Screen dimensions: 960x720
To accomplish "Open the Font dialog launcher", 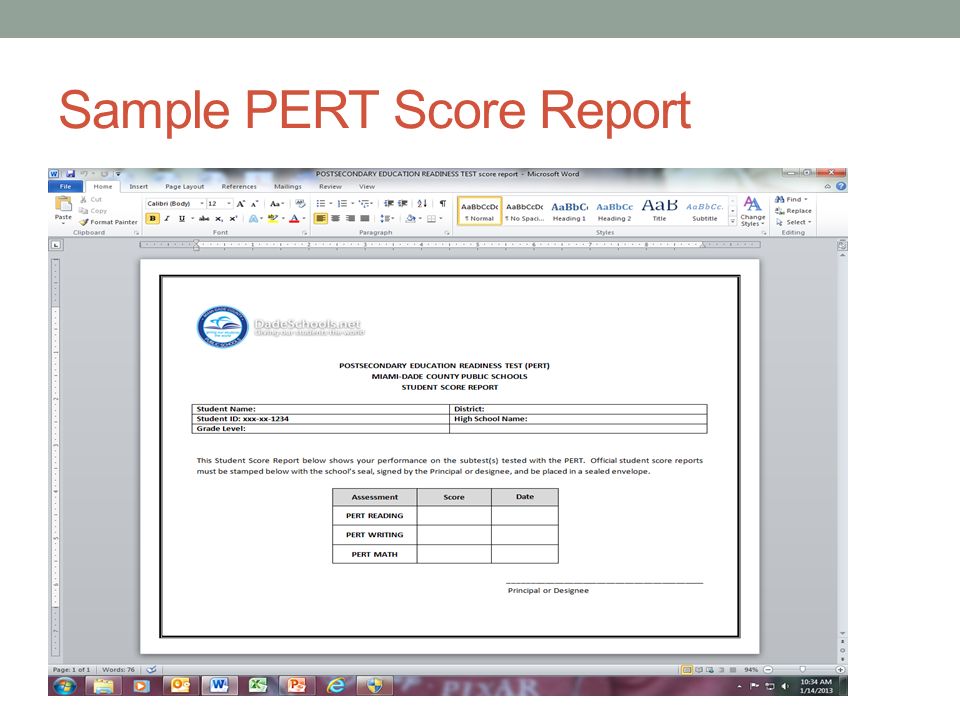I will 305,233.
